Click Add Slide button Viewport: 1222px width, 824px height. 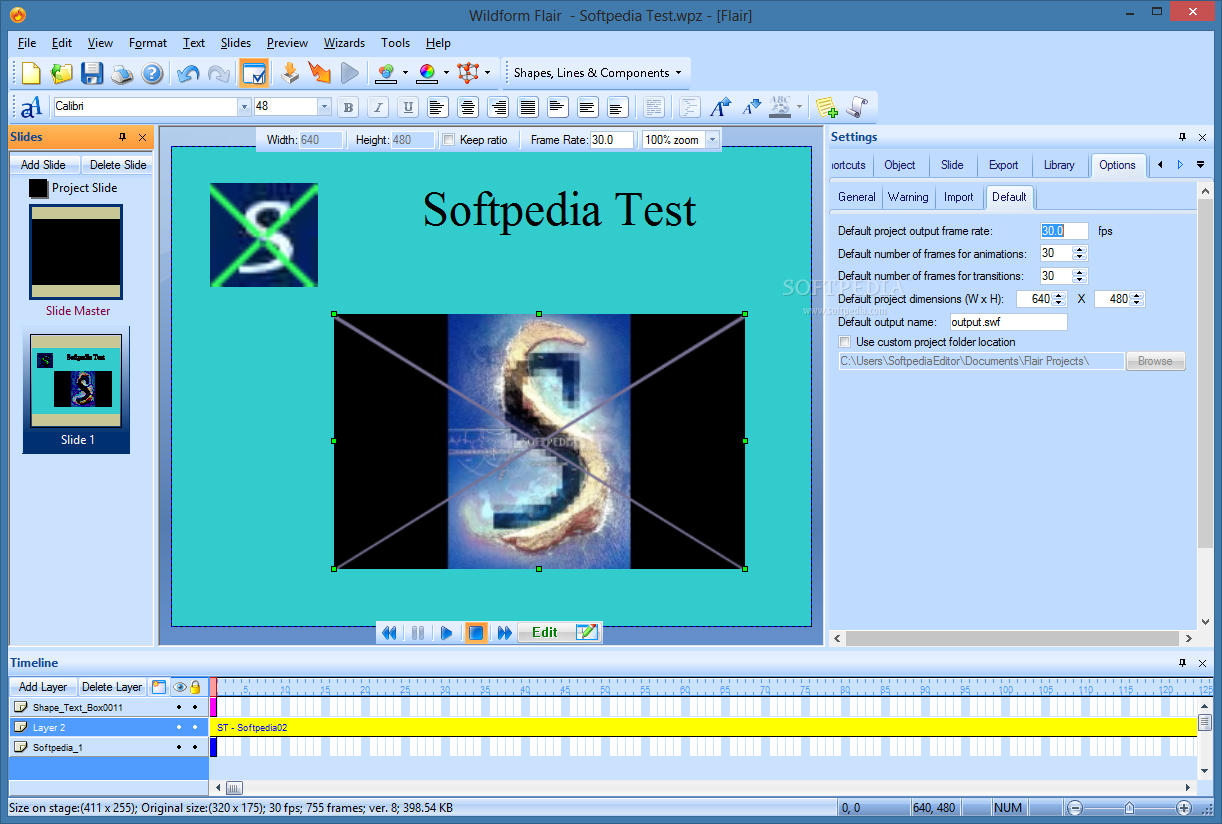(43, 165)
